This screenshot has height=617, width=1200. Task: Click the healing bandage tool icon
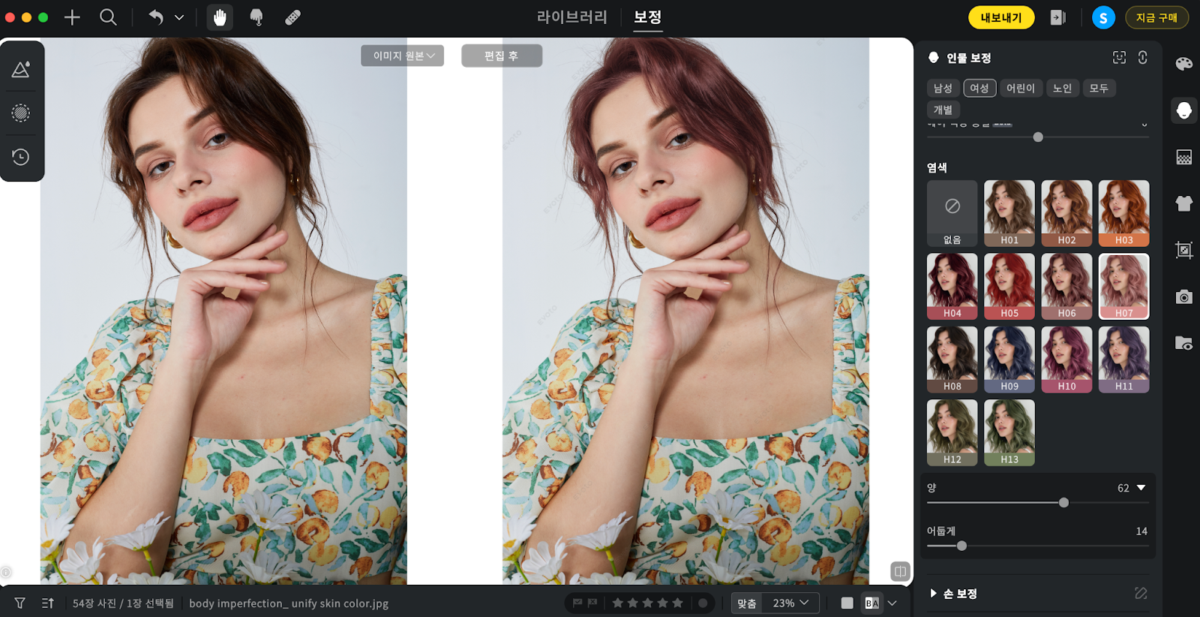292,17
